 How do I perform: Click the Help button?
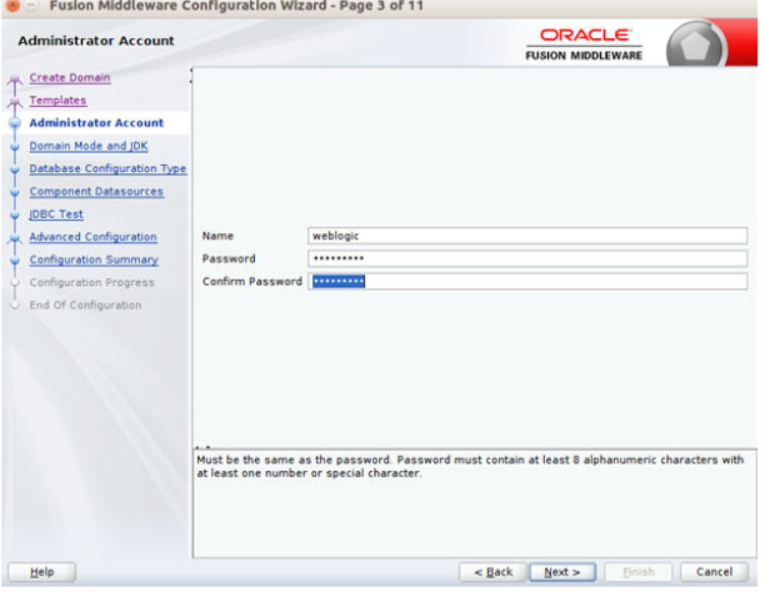coord(42,572)
